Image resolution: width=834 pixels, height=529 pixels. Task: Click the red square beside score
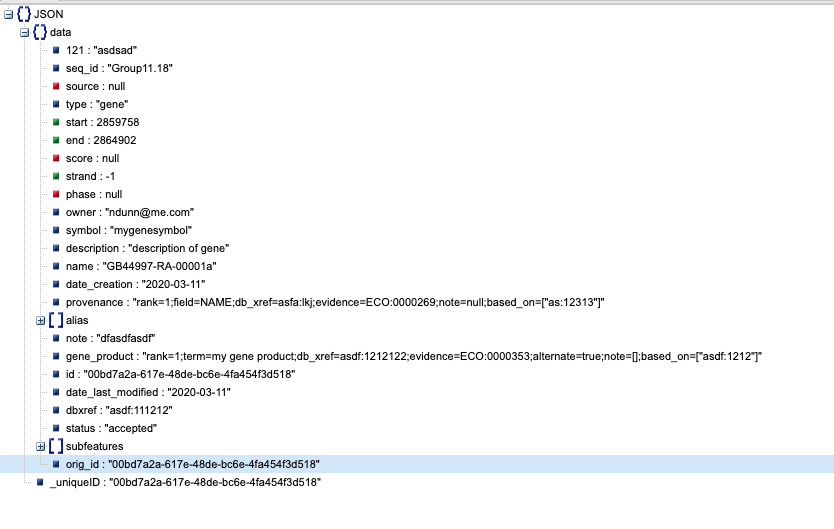(x=56, y=158)
